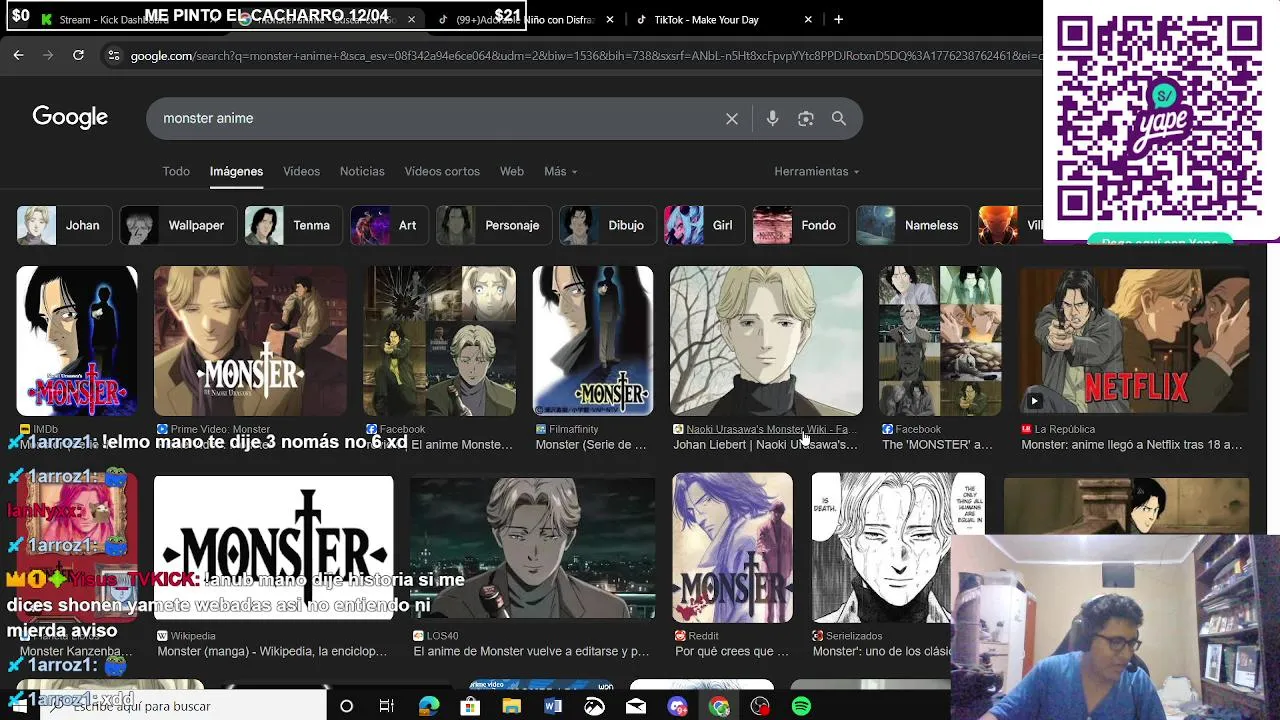Open the Google logo homepage

click(x=70, y=117)
